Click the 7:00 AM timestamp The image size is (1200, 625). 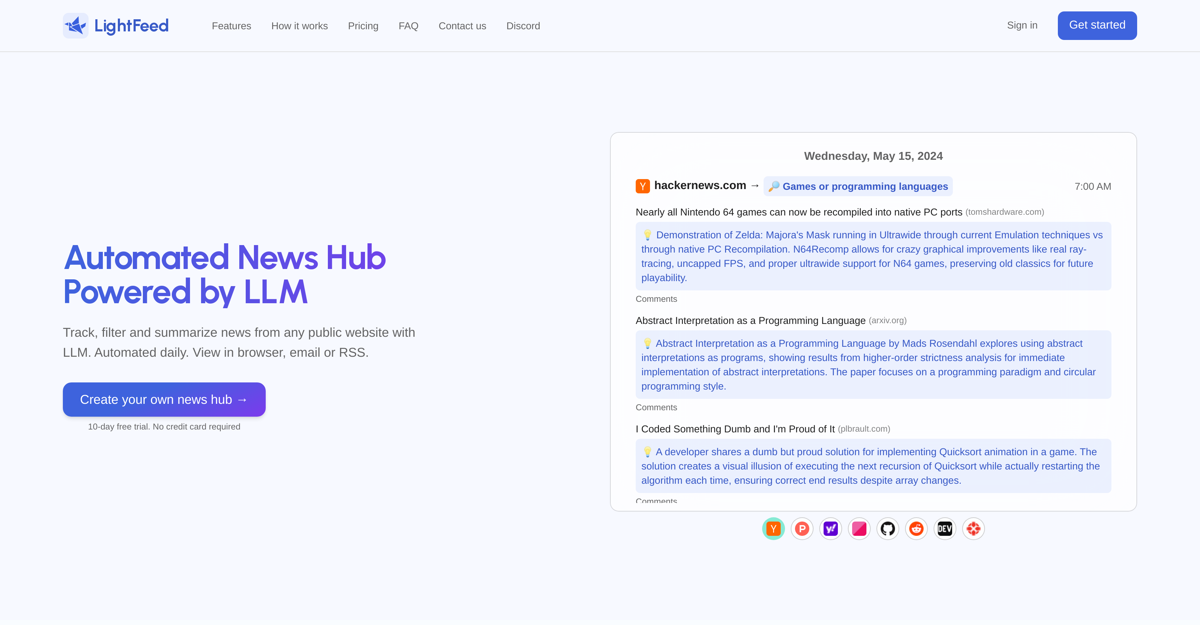coord(1093,187)
